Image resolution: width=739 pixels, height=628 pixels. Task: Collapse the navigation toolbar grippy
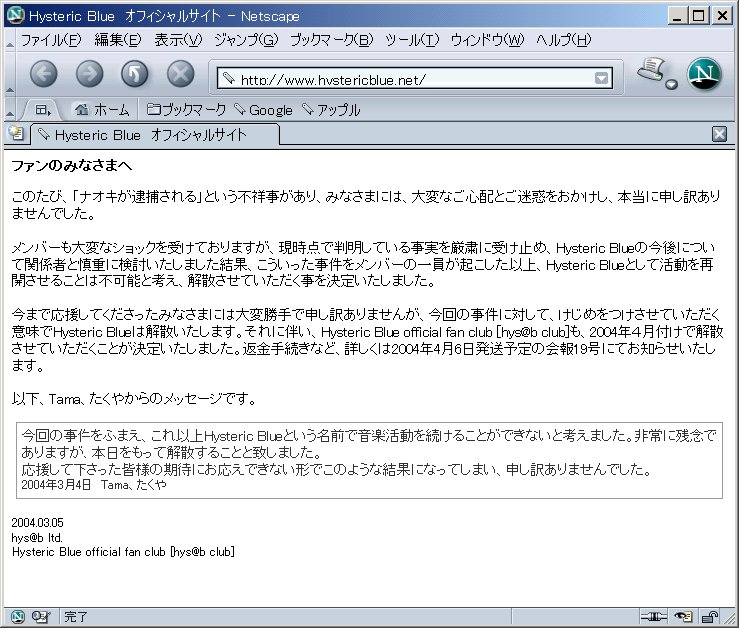[9, 74]
